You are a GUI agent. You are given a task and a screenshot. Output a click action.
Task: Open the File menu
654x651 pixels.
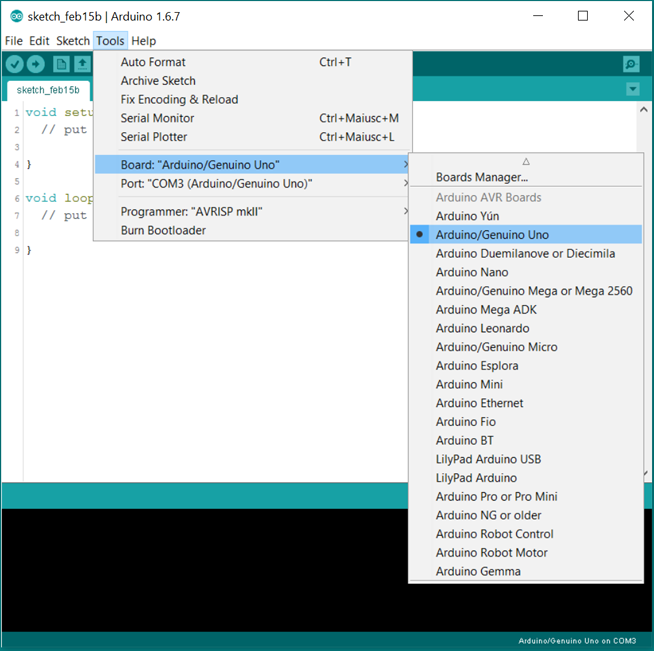tap(14, 41)
